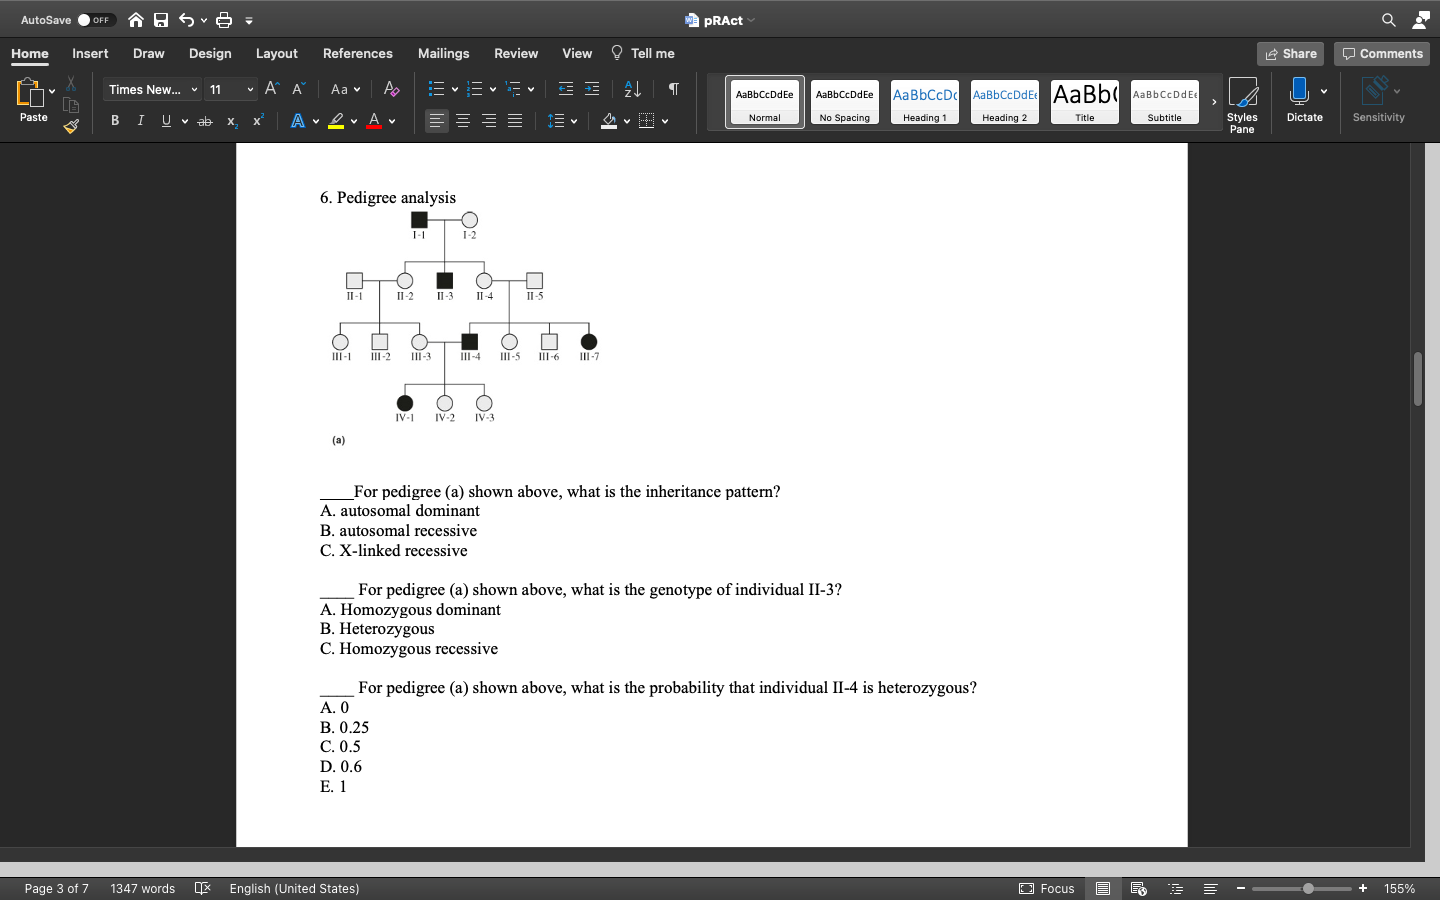Toggle AutoSave switch

pos(96,20)
